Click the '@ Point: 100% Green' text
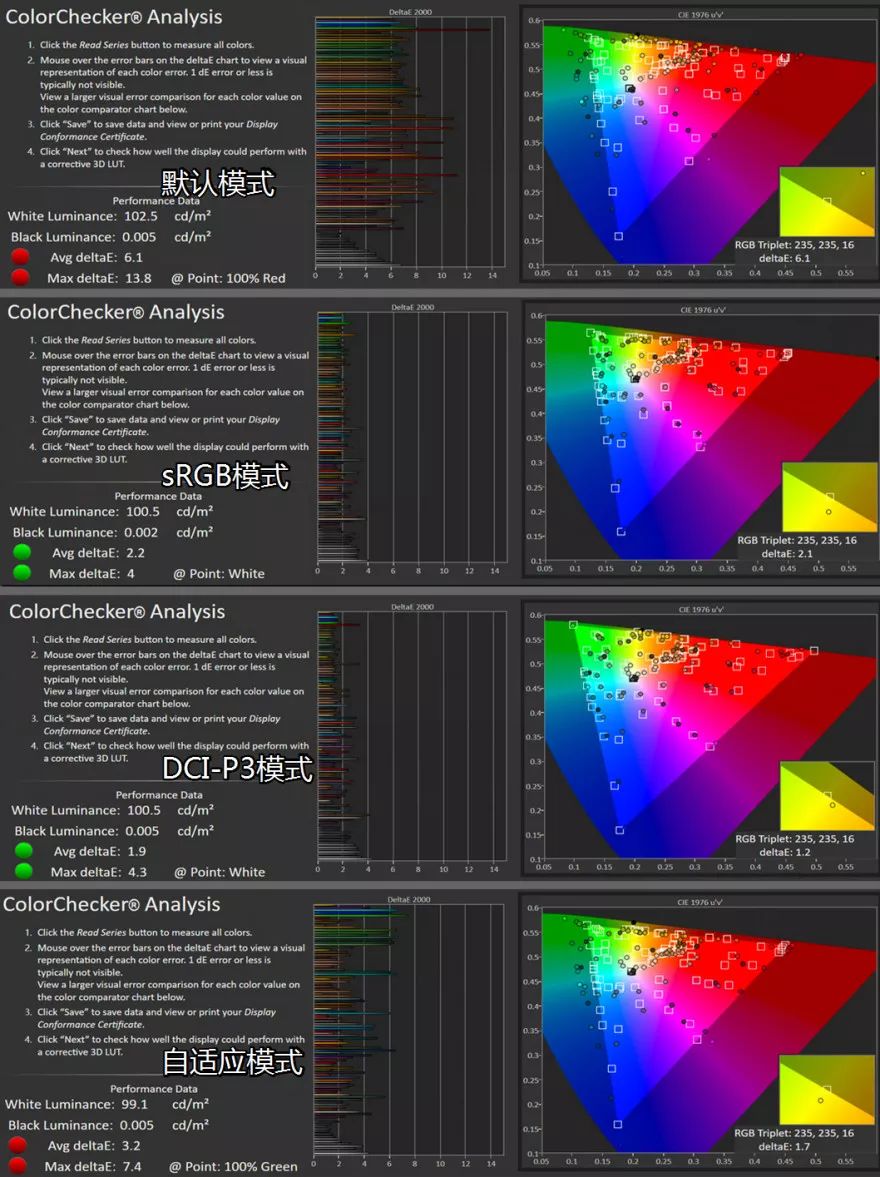Viewport: 880px width, 1177px height. (x=233, y=1166)
